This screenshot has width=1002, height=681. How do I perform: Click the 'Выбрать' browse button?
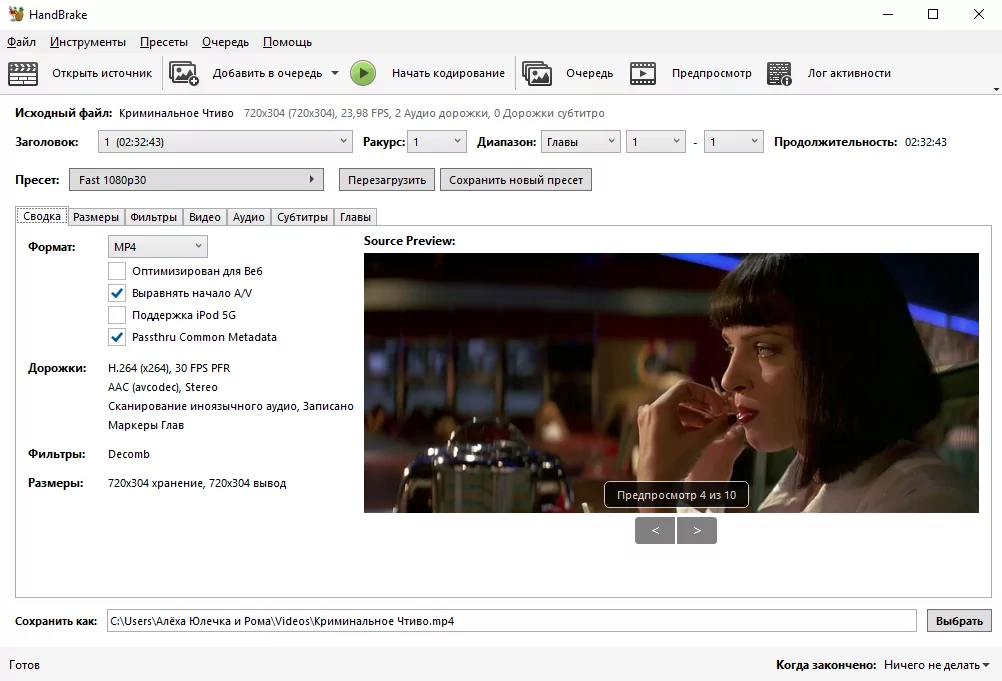tap(959, 621)
